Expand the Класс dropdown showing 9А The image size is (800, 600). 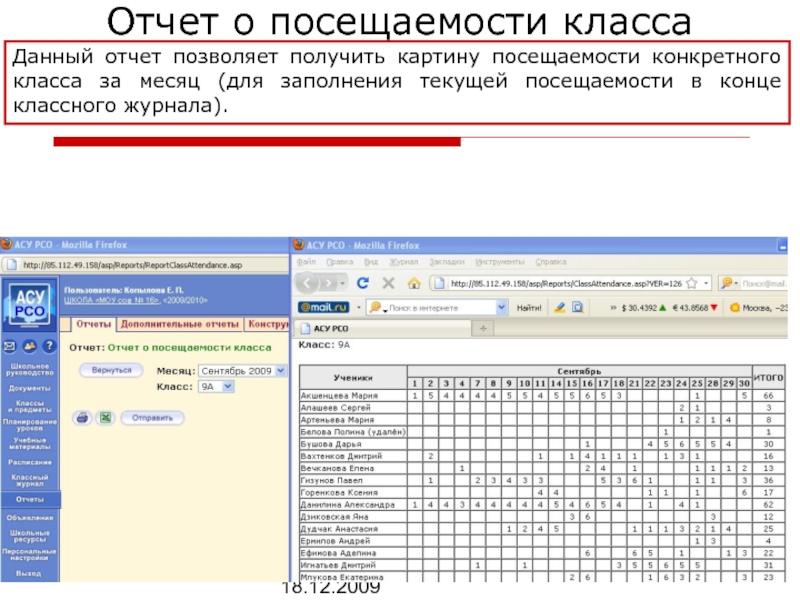[220, 385]
